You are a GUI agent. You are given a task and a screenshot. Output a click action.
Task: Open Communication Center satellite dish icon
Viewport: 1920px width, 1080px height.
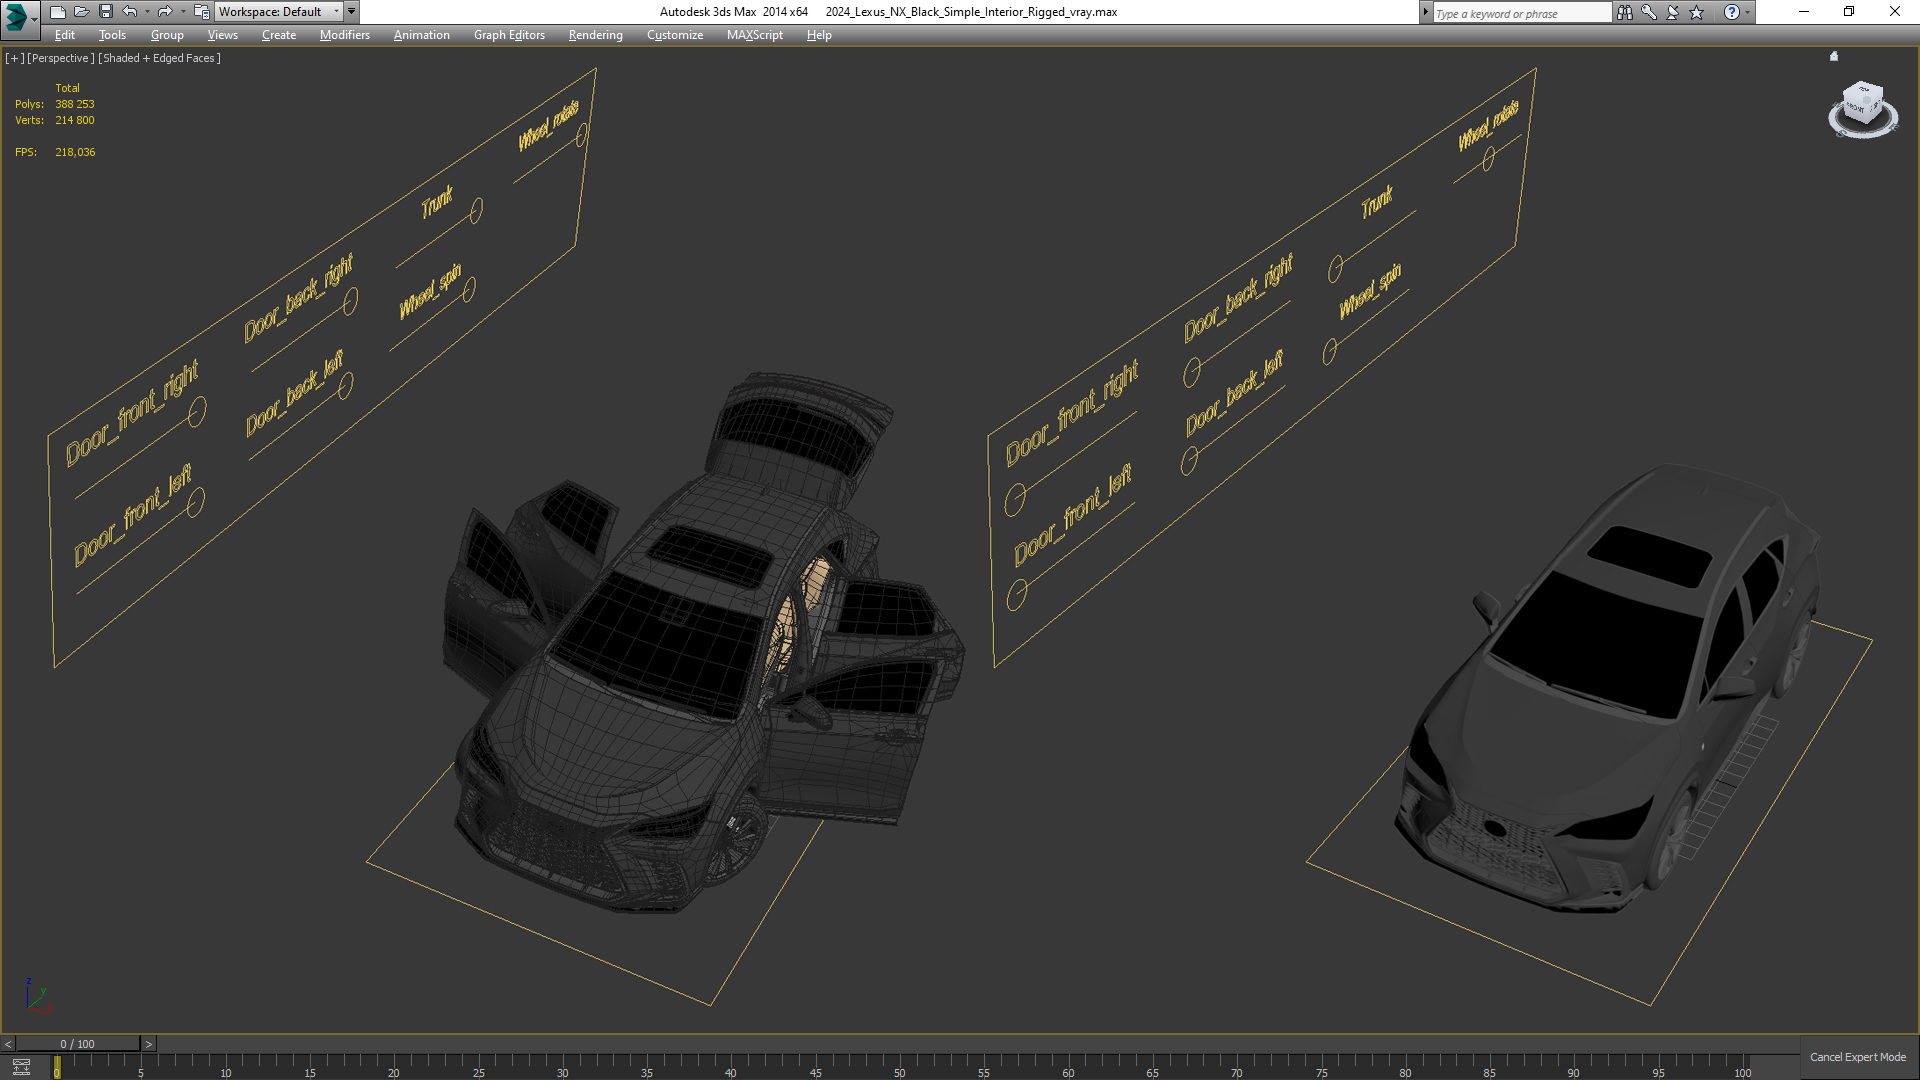[1673, 12]
